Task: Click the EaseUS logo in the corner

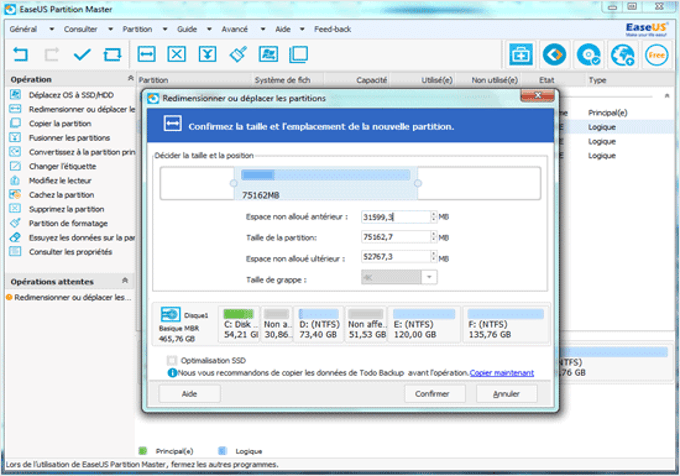Action: click(x=646, y=29)
